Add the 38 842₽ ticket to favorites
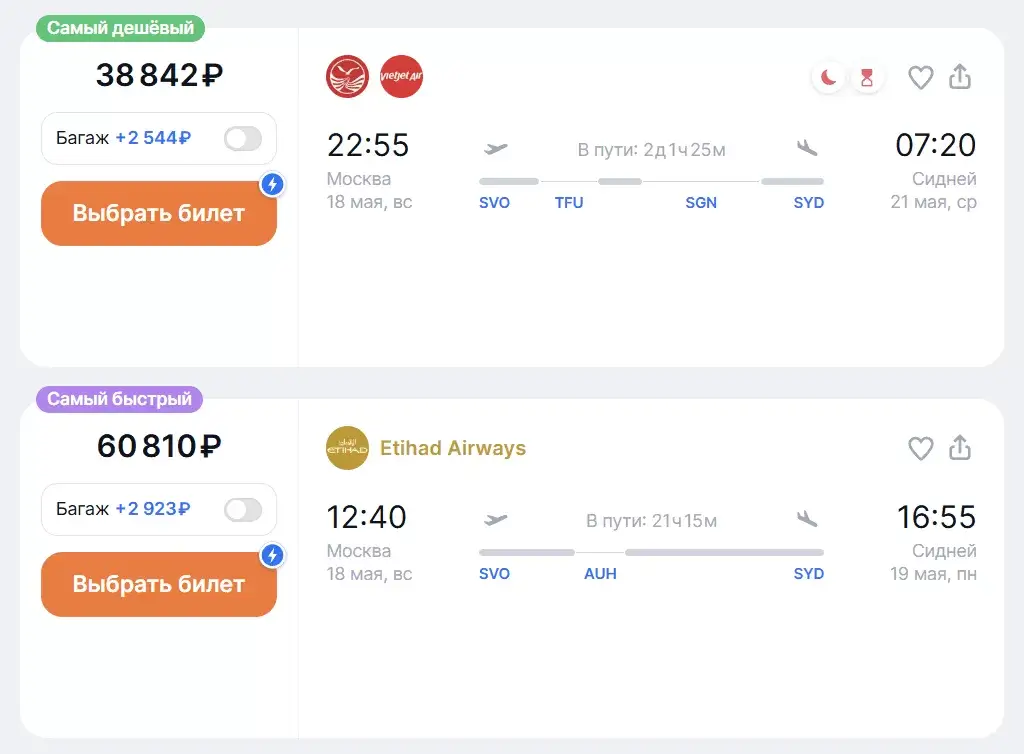Viewport: 1024px width, 754px height. 920,78
